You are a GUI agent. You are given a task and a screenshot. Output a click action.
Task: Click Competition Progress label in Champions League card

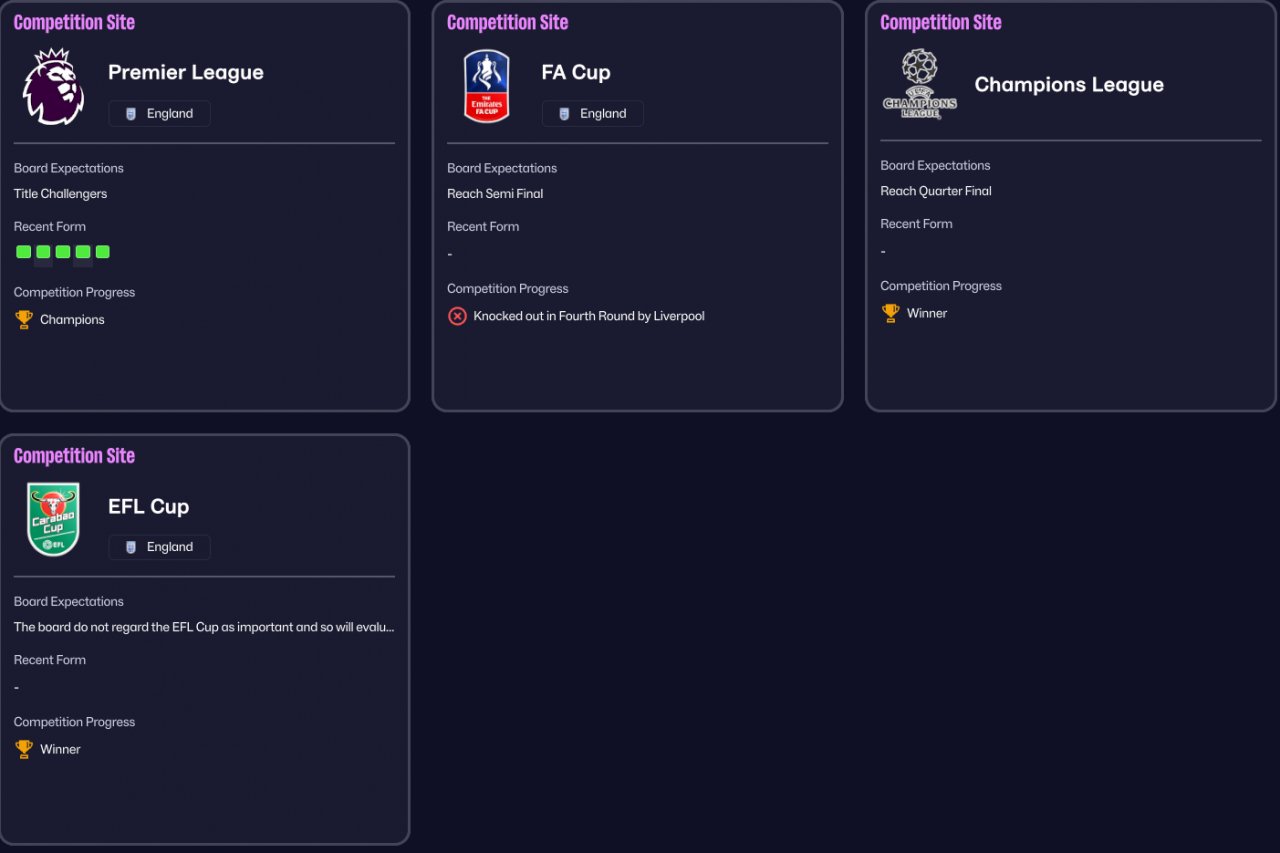pos(941,286)
